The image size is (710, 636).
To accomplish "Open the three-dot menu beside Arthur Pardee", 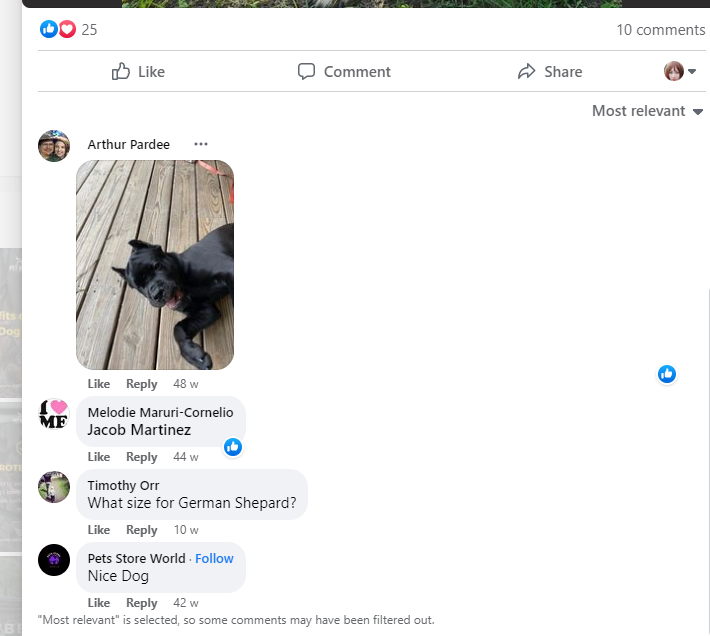I will point(201,144).
